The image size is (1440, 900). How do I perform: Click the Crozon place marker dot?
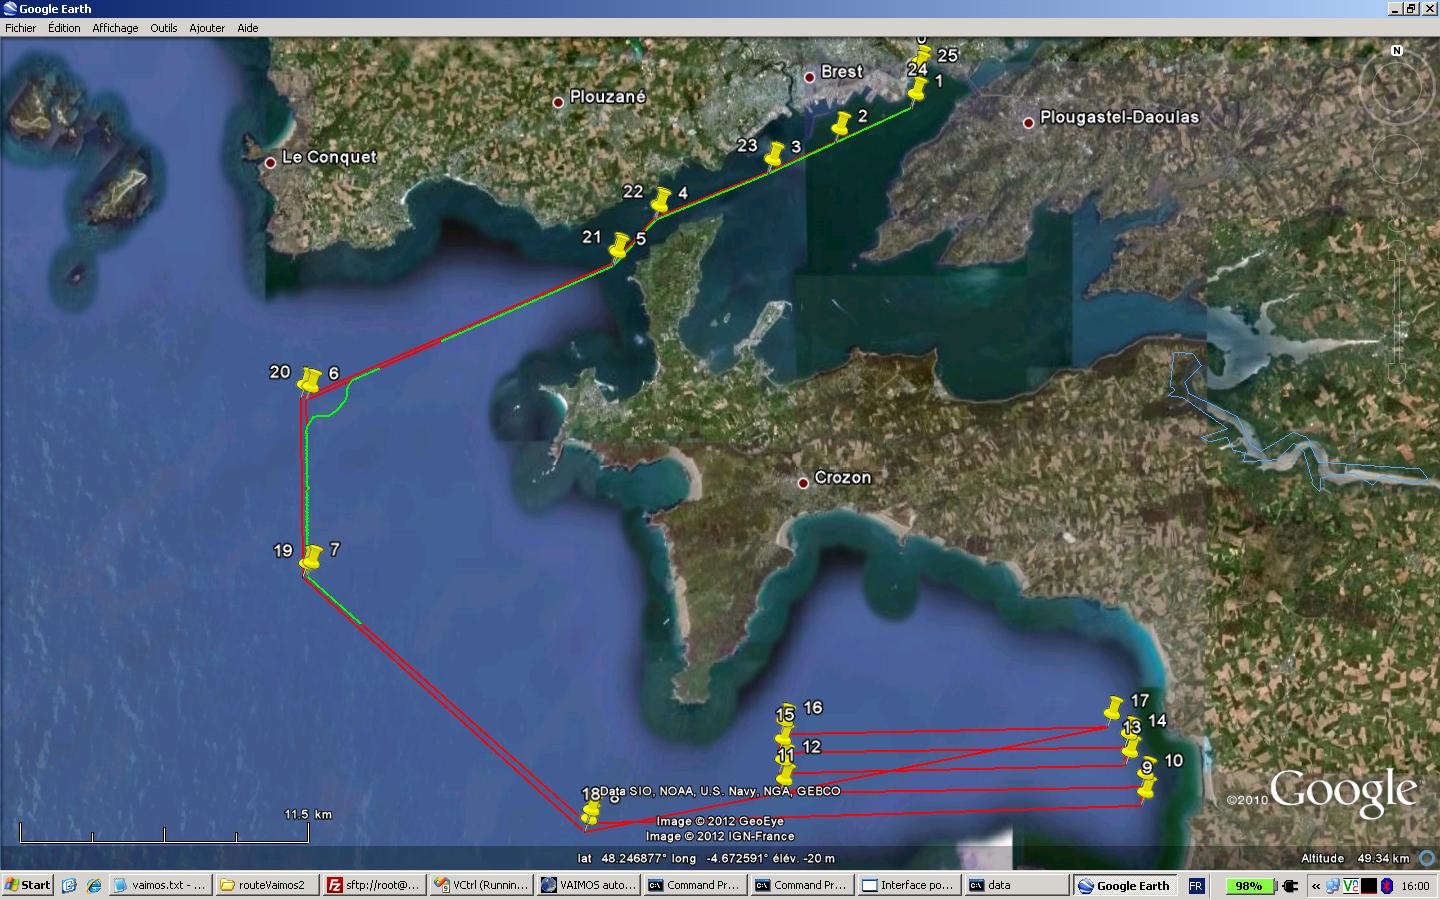click(x=803, y=483)
